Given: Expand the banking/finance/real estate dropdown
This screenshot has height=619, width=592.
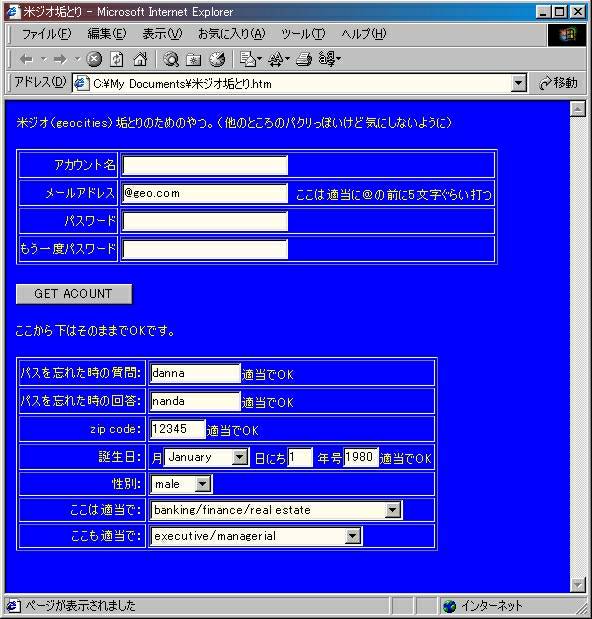Looking at the screenshot, I should (393, 510).
